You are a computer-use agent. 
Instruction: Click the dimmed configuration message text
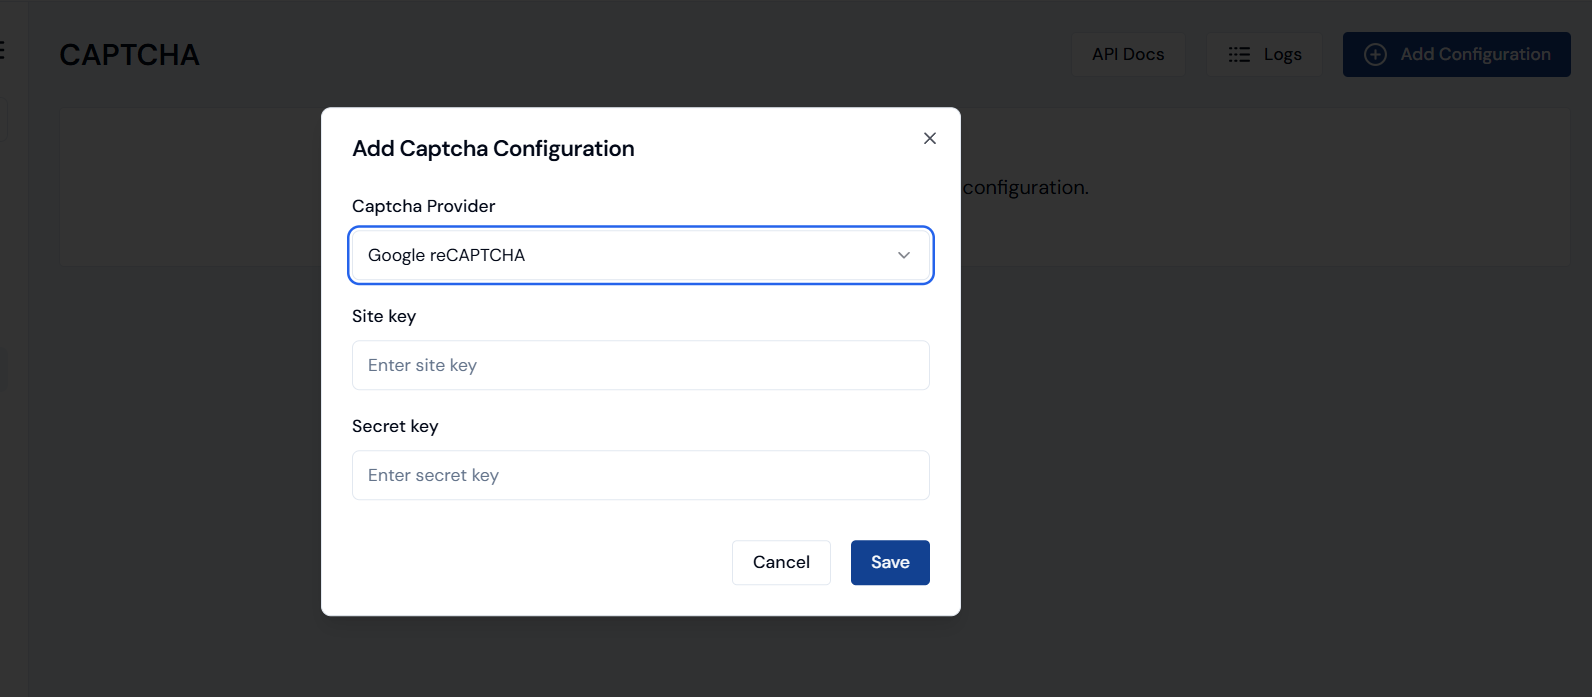1025,188
